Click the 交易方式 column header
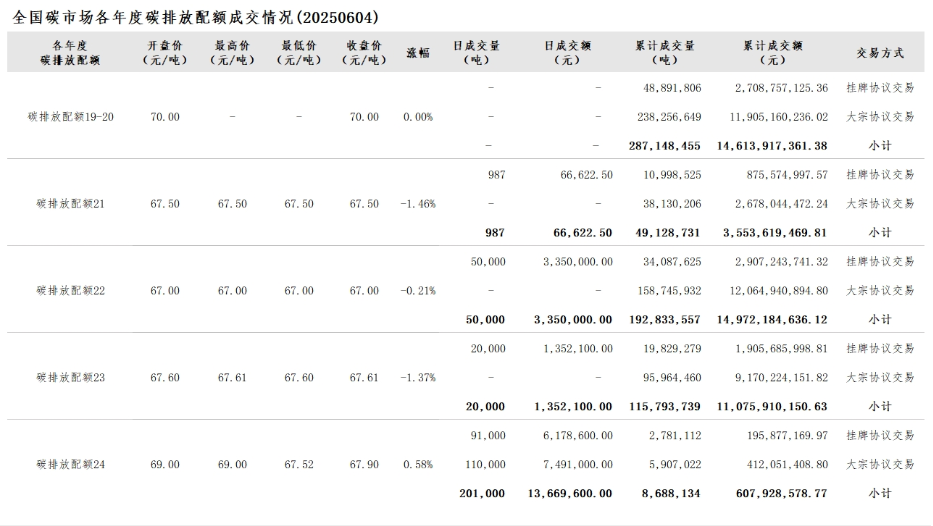The height and width of the screenshot is (526, 933). coord(880,53)
